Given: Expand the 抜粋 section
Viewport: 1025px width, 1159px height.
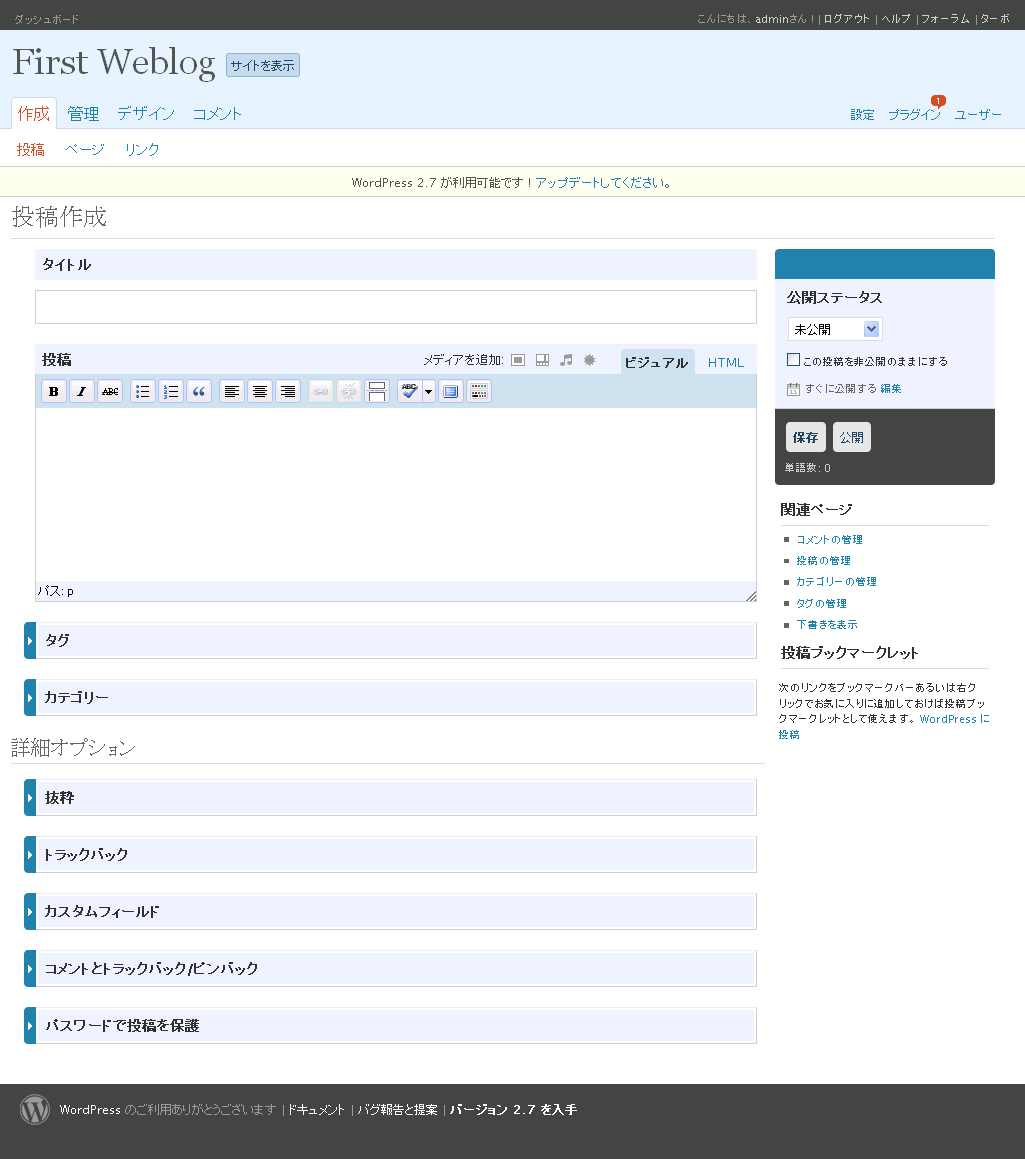Looking at the screenshot, I should pyautogui.click(x=390, y=798).
